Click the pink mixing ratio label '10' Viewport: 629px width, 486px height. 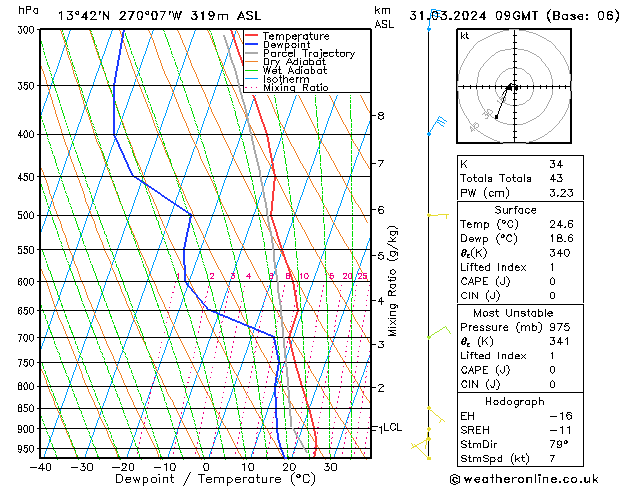[x=304, y=276]
